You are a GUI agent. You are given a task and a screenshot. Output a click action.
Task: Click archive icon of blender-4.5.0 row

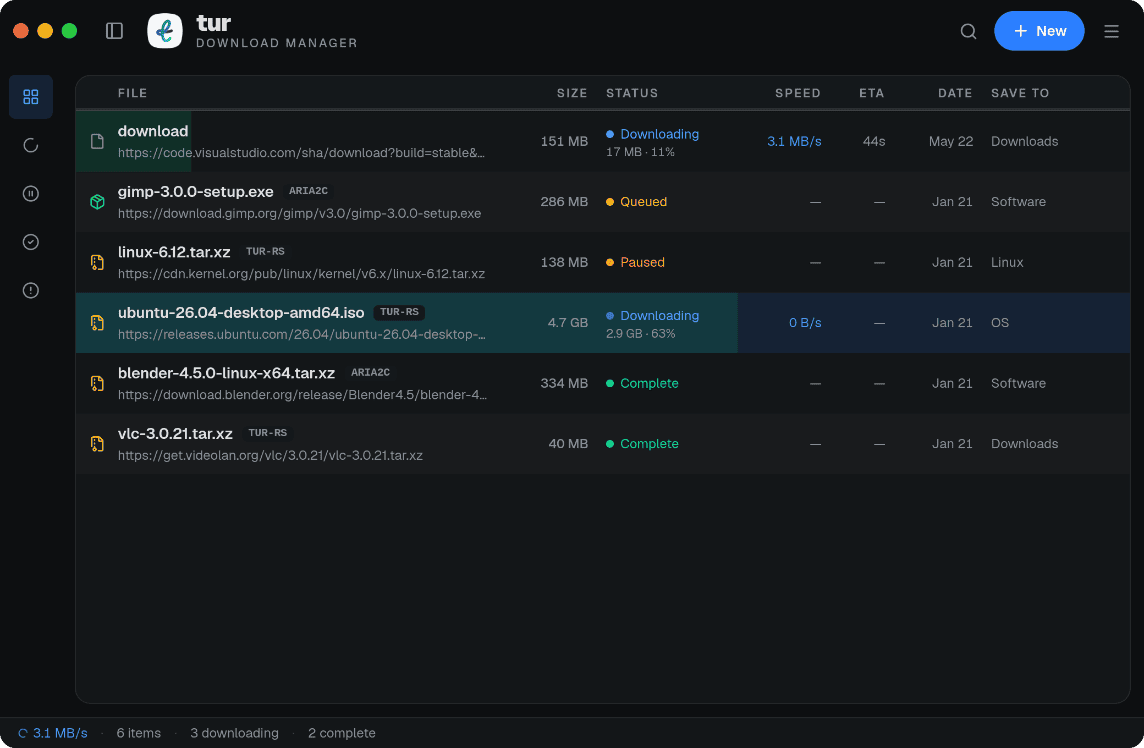coord(97,383)
